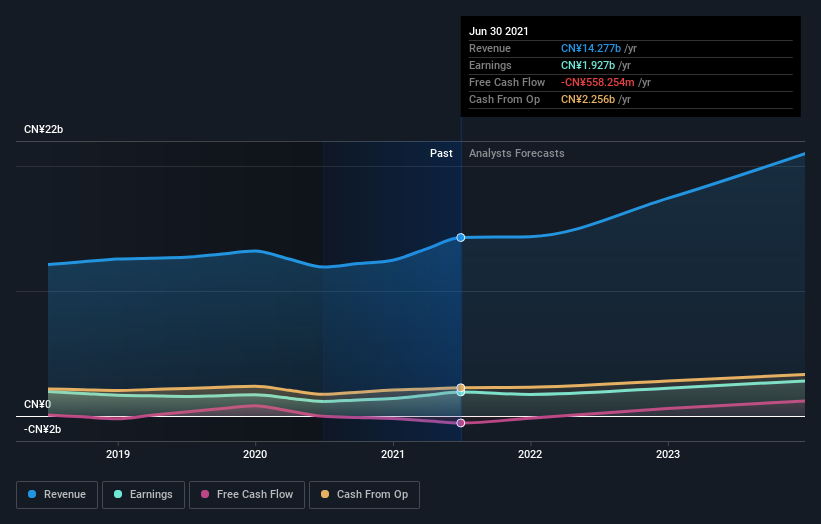821x524 pixels.
Task: Click the teal Earnings data point marker
Action: click(x=461, y=392)
